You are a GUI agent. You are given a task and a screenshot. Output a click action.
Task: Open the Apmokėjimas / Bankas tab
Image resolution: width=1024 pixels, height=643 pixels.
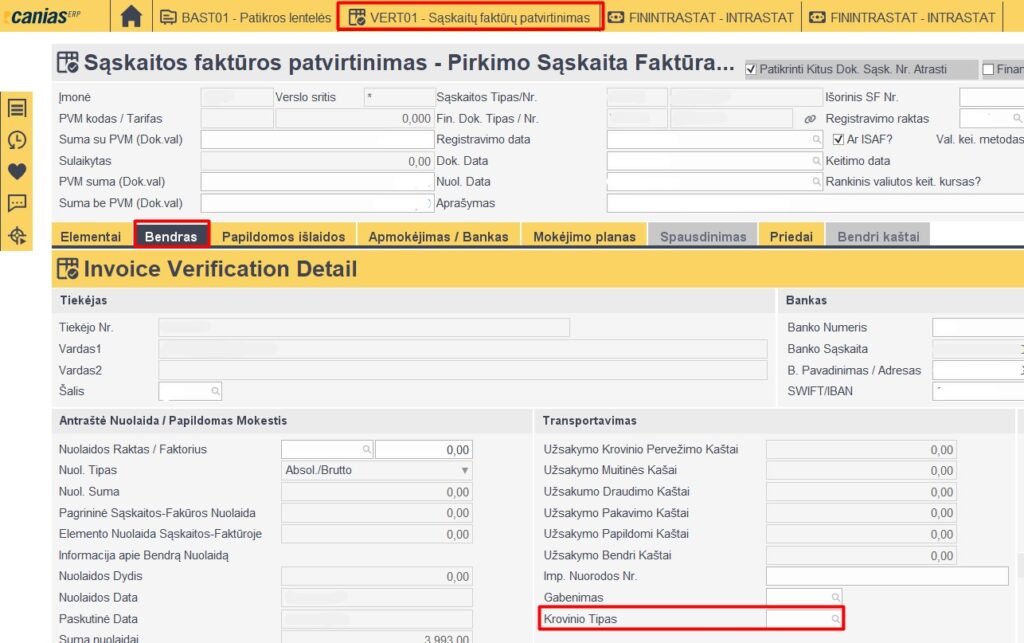(x=438, y=237)
